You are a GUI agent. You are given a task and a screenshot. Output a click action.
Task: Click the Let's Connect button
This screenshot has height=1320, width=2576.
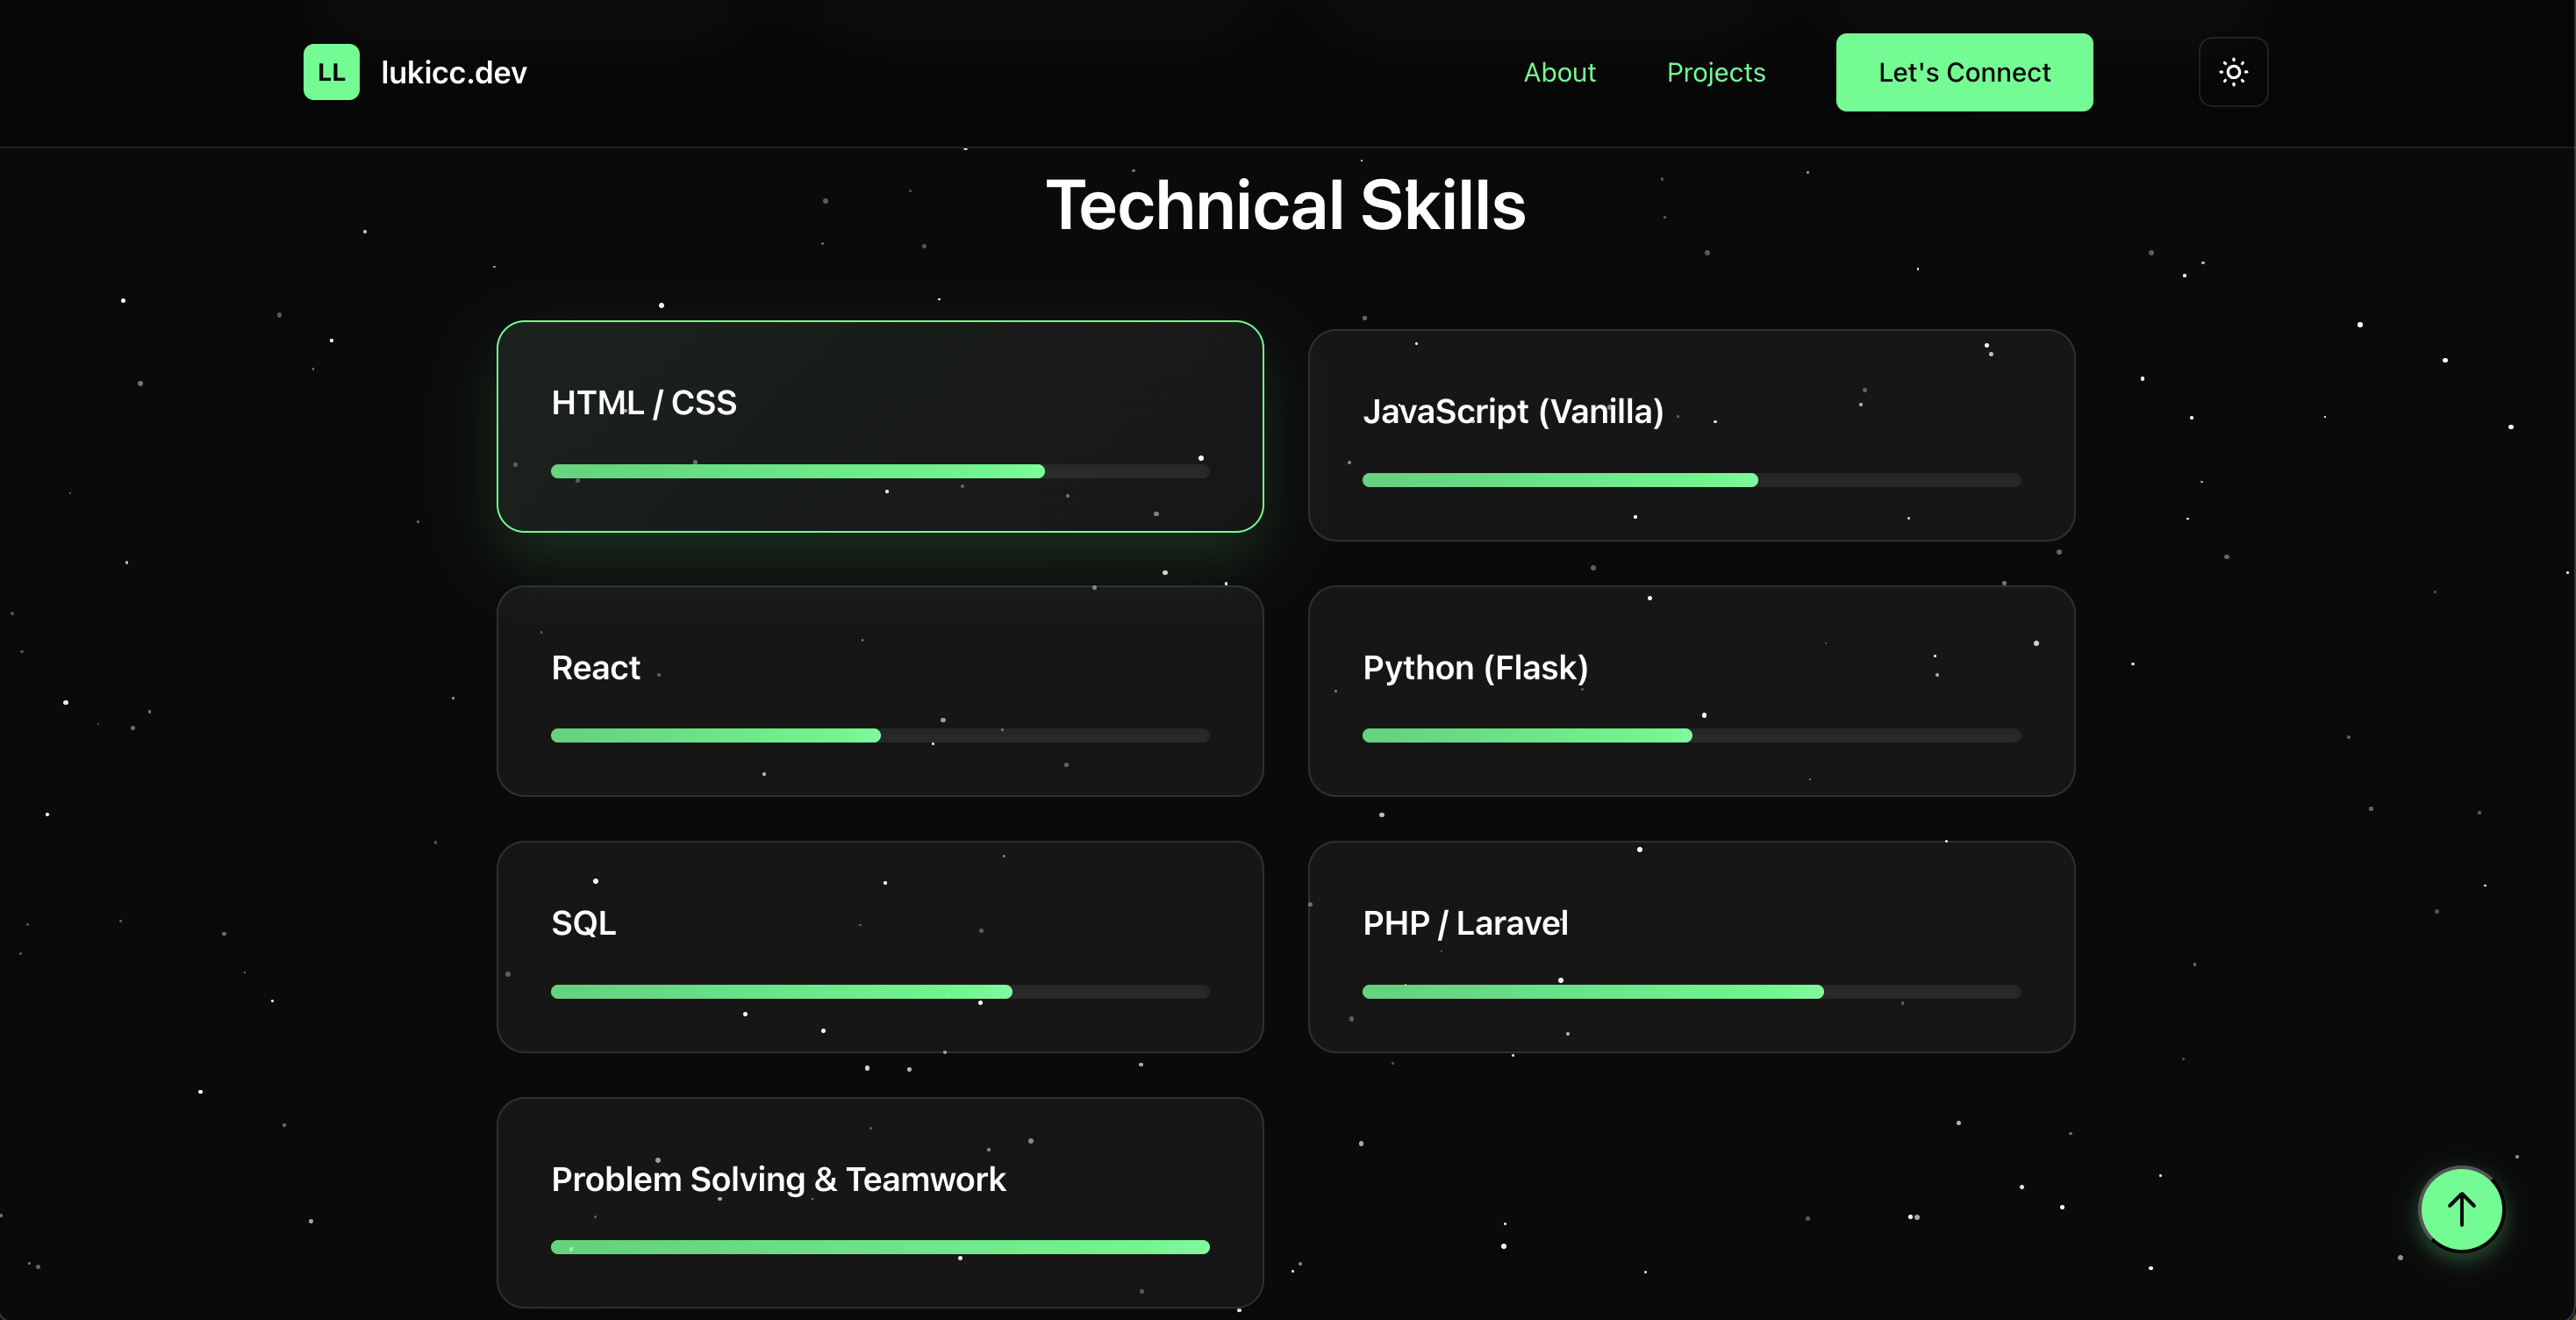(1964, 71)
